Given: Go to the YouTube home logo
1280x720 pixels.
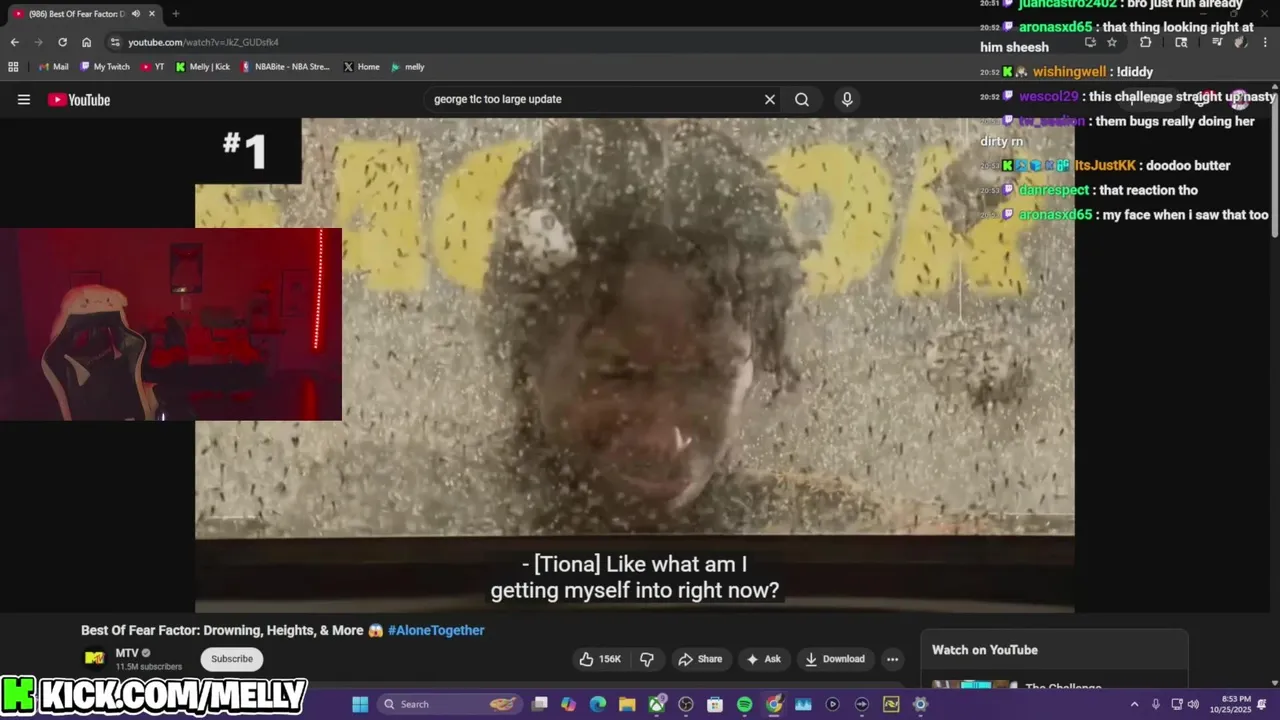Looking at the screenshot, I should point(79,99).
